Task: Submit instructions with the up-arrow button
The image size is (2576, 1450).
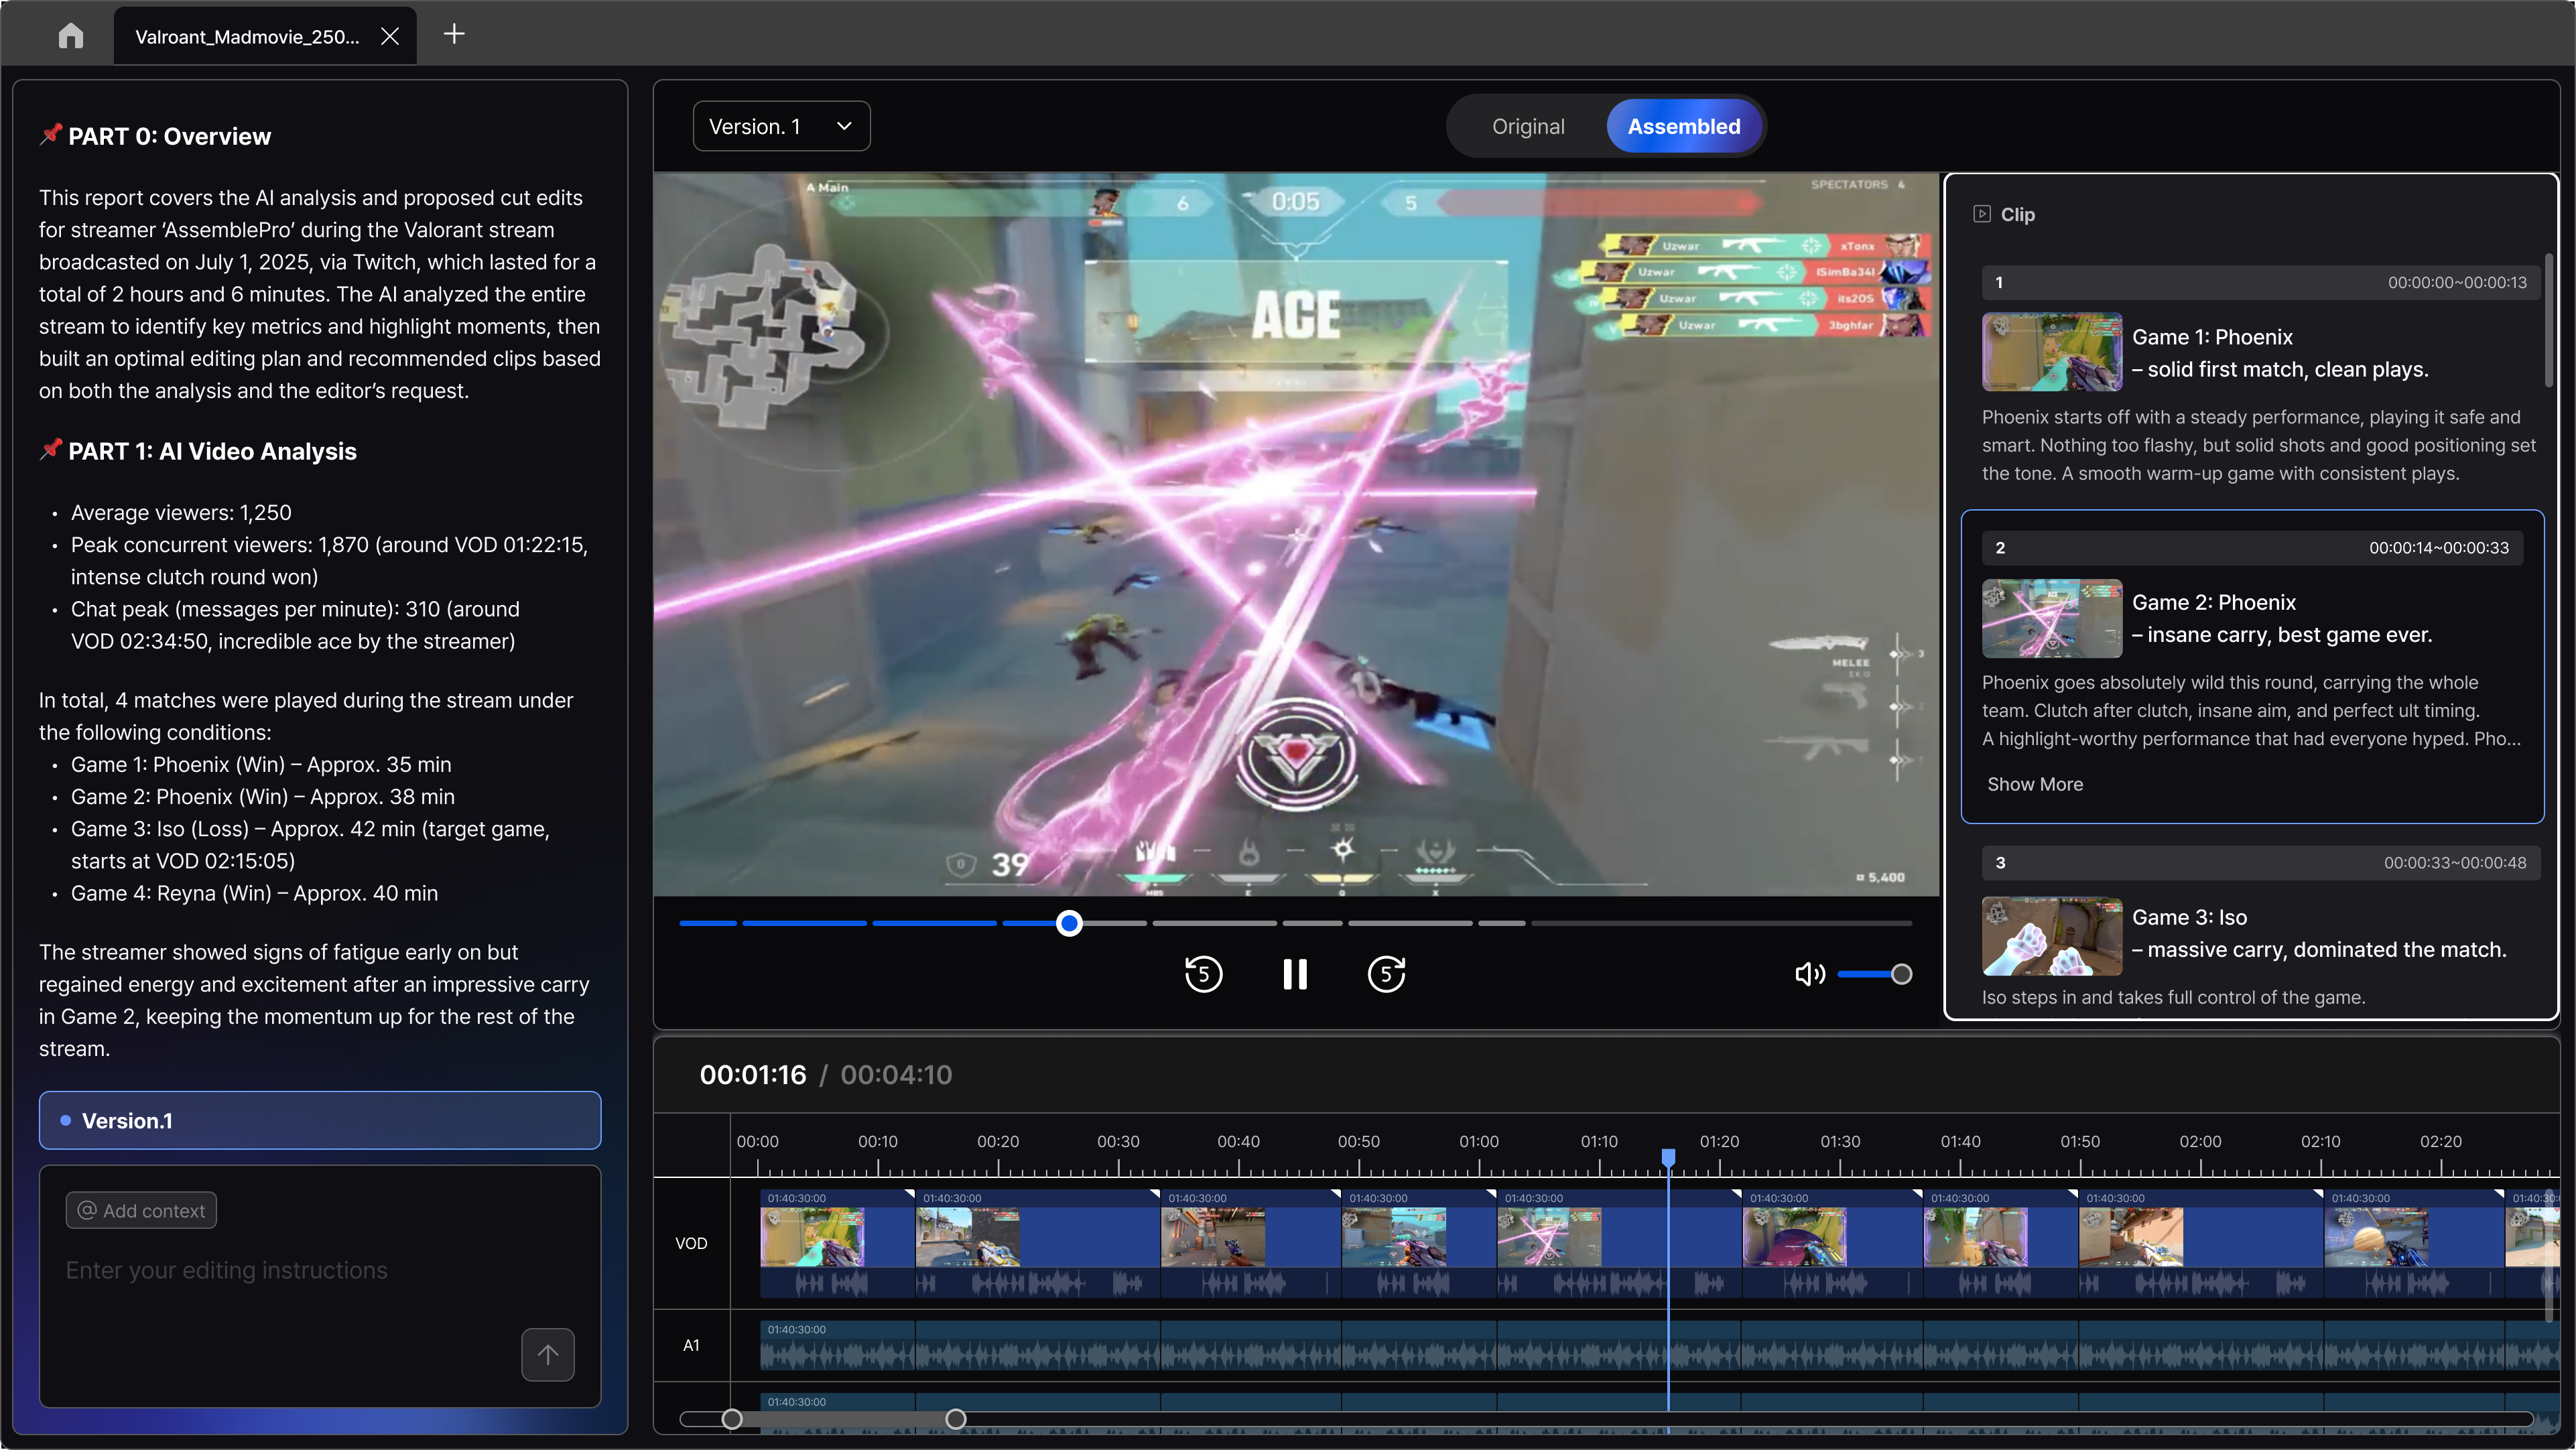Action: click(x=547, y=1354)
